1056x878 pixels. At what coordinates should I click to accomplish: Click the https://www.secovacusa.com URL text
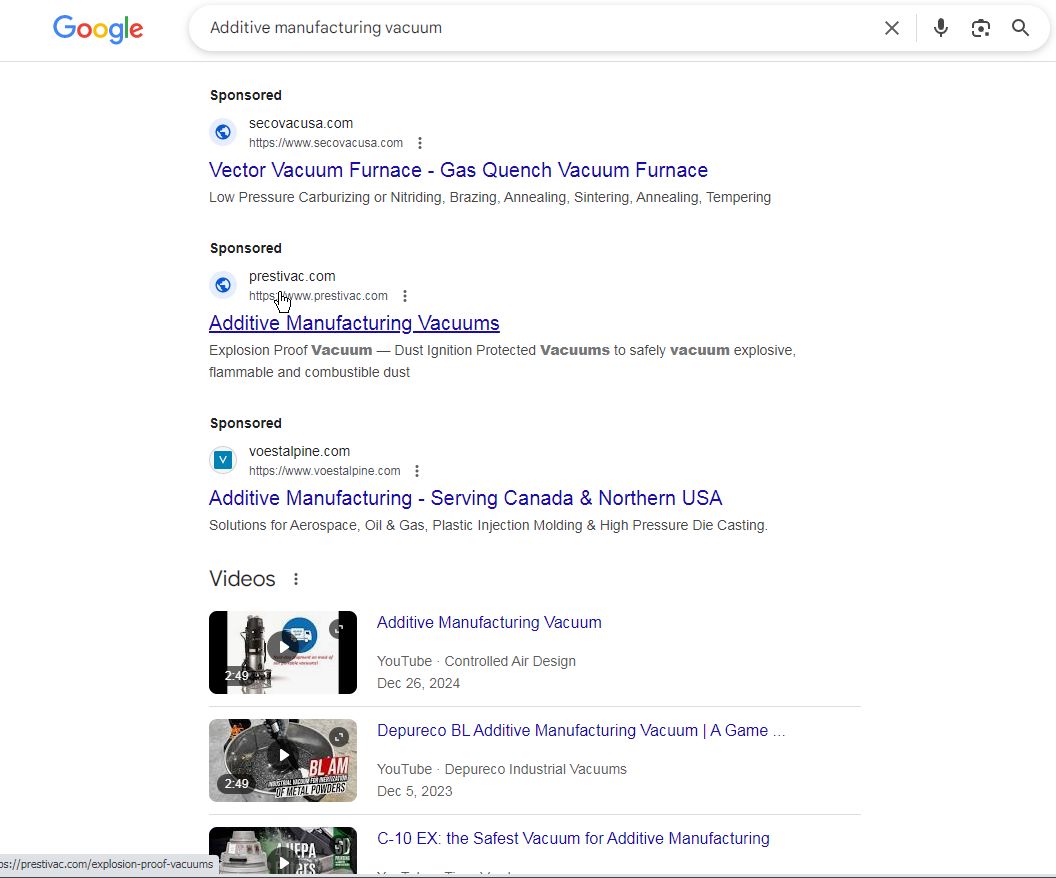coord(326,143)
